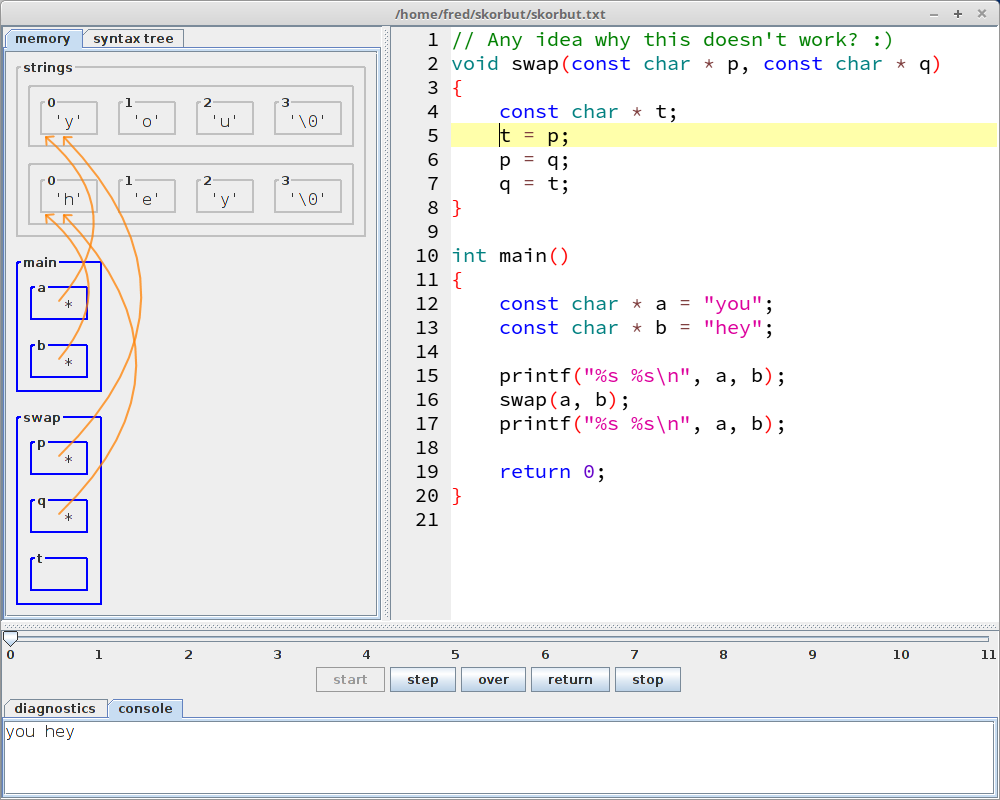Switch to the syntax tree tab
Screen dimensions: 1000x800
coord(133,39)
